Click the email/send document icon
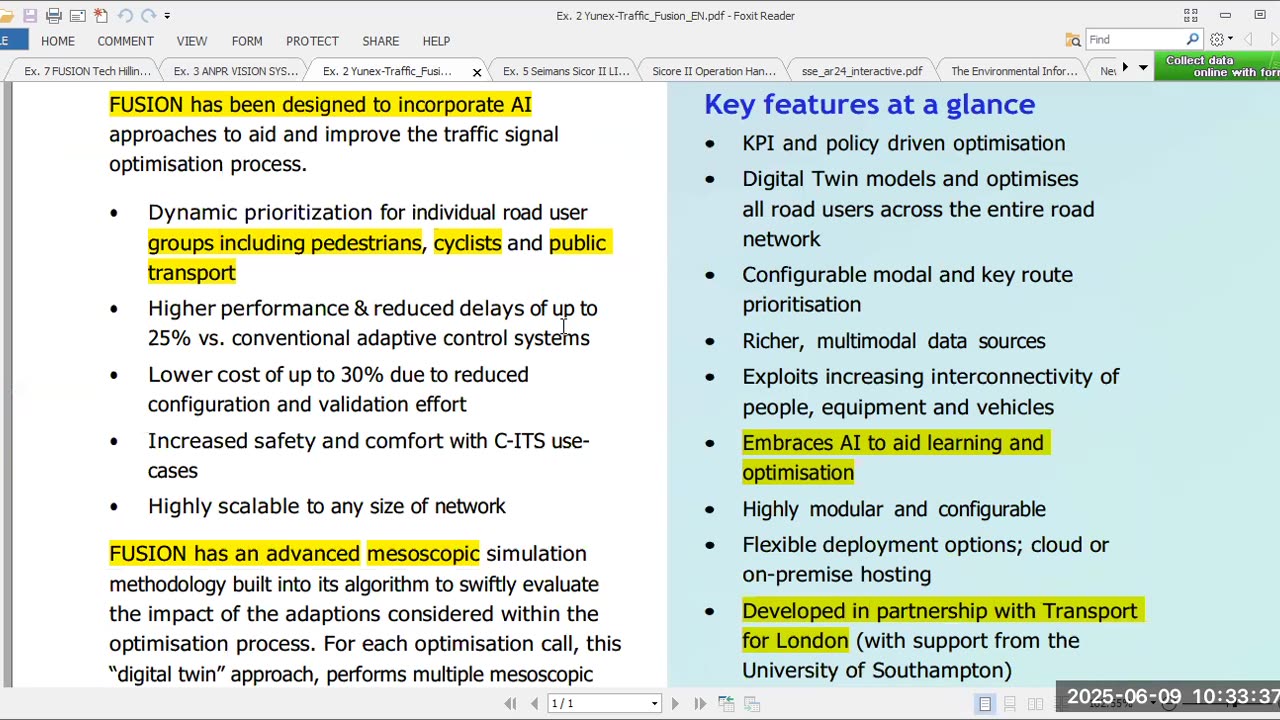The image size is (1280, 720). (77, 15)
